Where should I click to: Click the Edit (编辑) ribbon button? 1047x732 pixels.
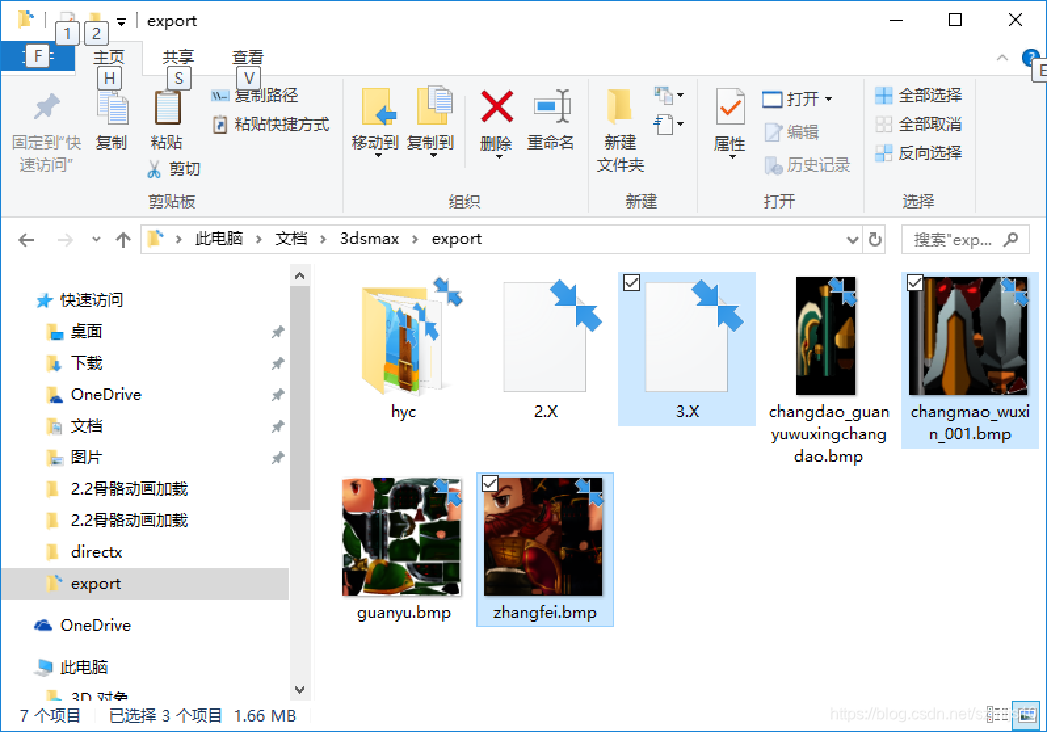[792, 132]
